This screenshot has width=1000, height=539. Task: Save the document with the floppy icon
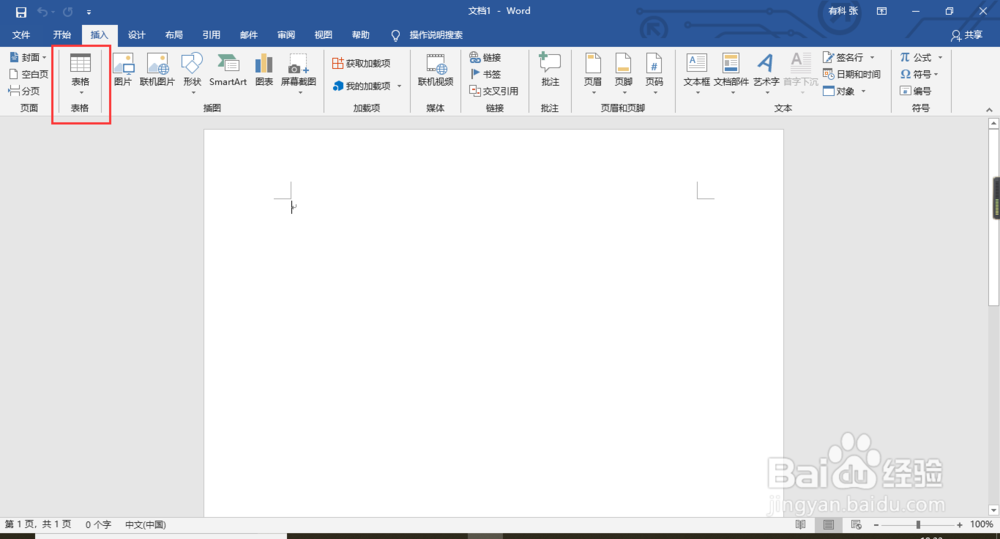[21, 11]
